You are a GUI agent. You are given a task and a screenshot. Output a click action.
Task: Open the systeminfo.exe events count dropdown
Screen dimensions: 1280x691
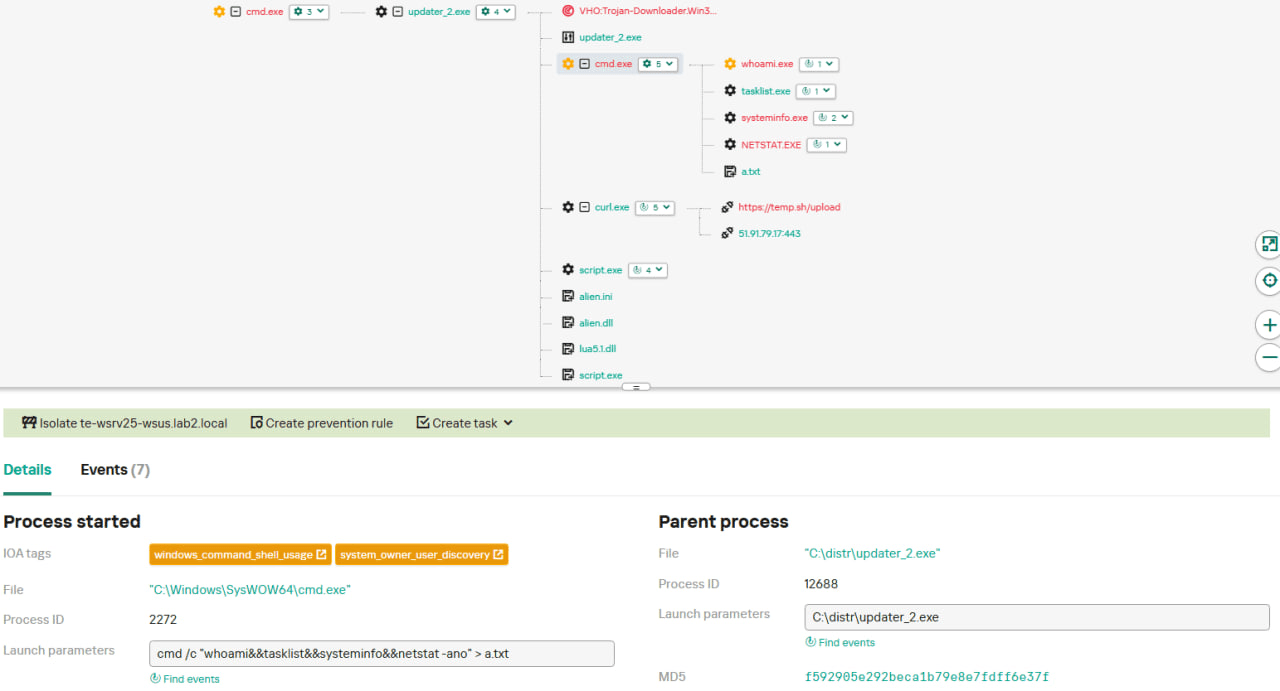click(832, 118)
